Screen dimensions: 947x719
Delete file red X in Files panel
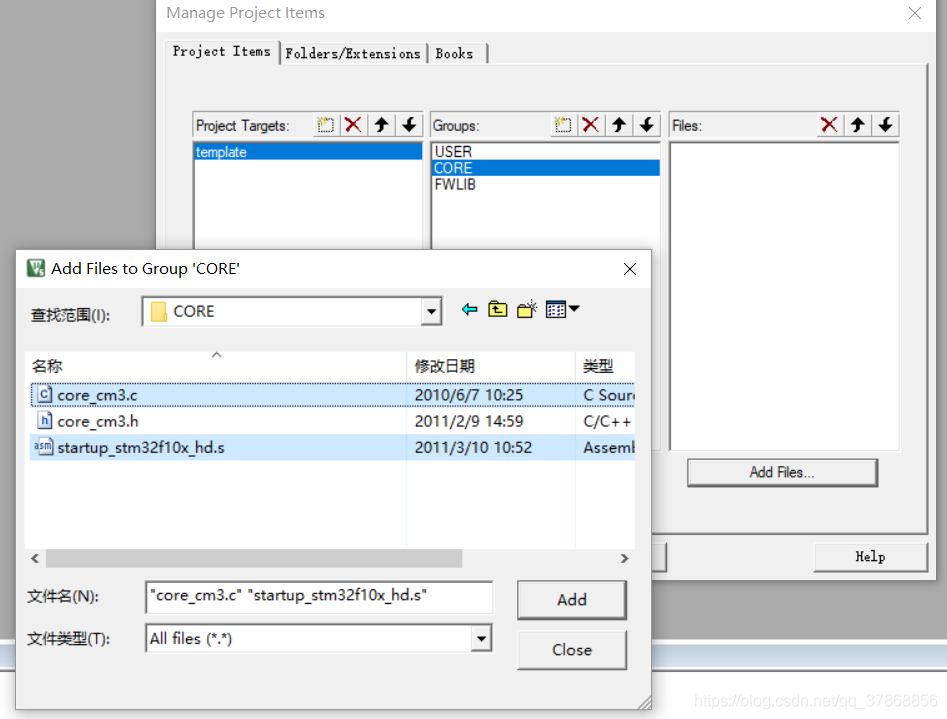pyautogui.click(x=829, y=125)
